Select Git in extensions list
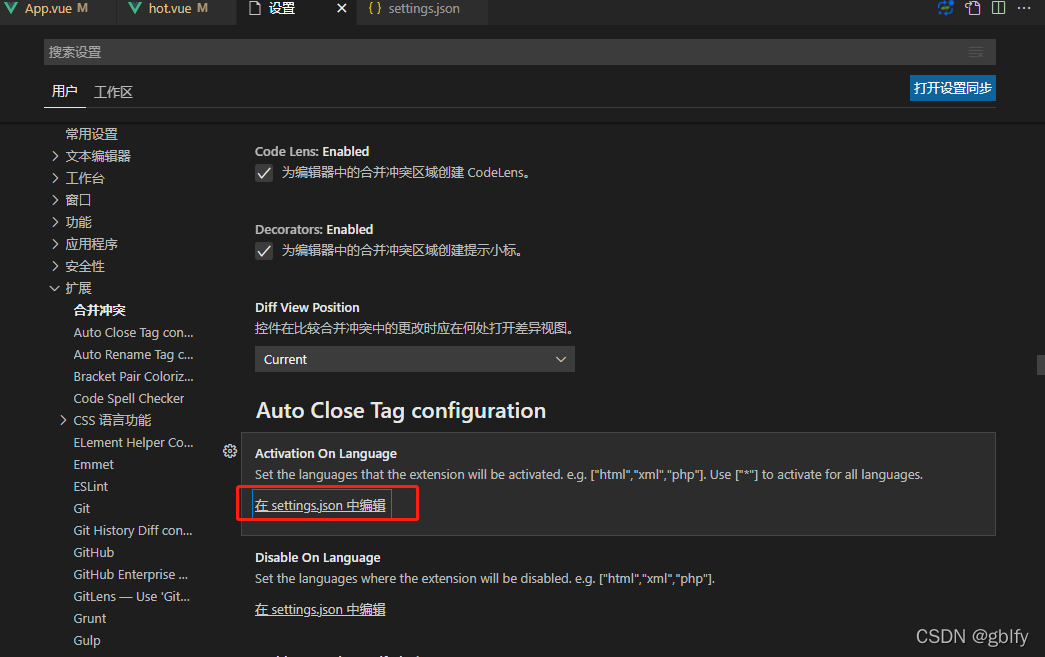1045x657 pixels. 81,508
